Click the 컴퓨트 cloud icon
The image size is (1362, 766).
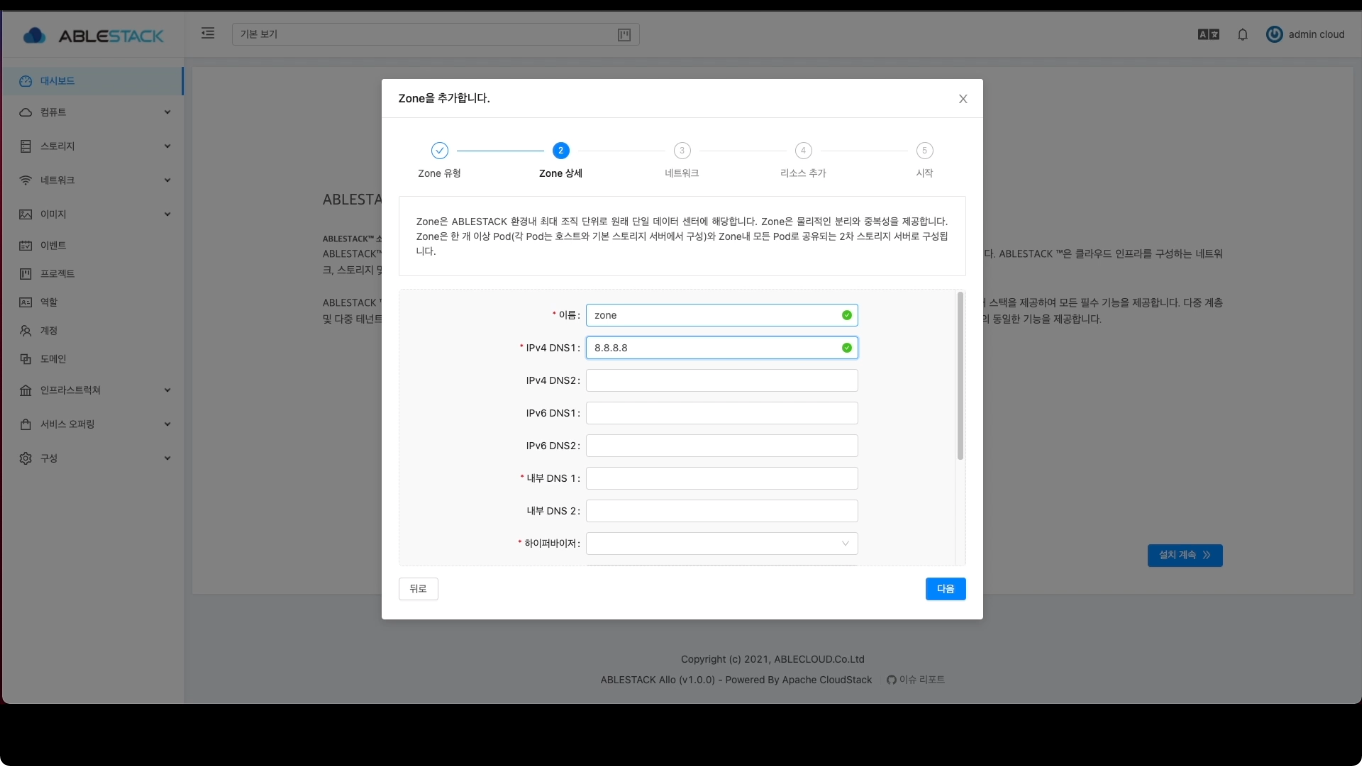[26, 112]
